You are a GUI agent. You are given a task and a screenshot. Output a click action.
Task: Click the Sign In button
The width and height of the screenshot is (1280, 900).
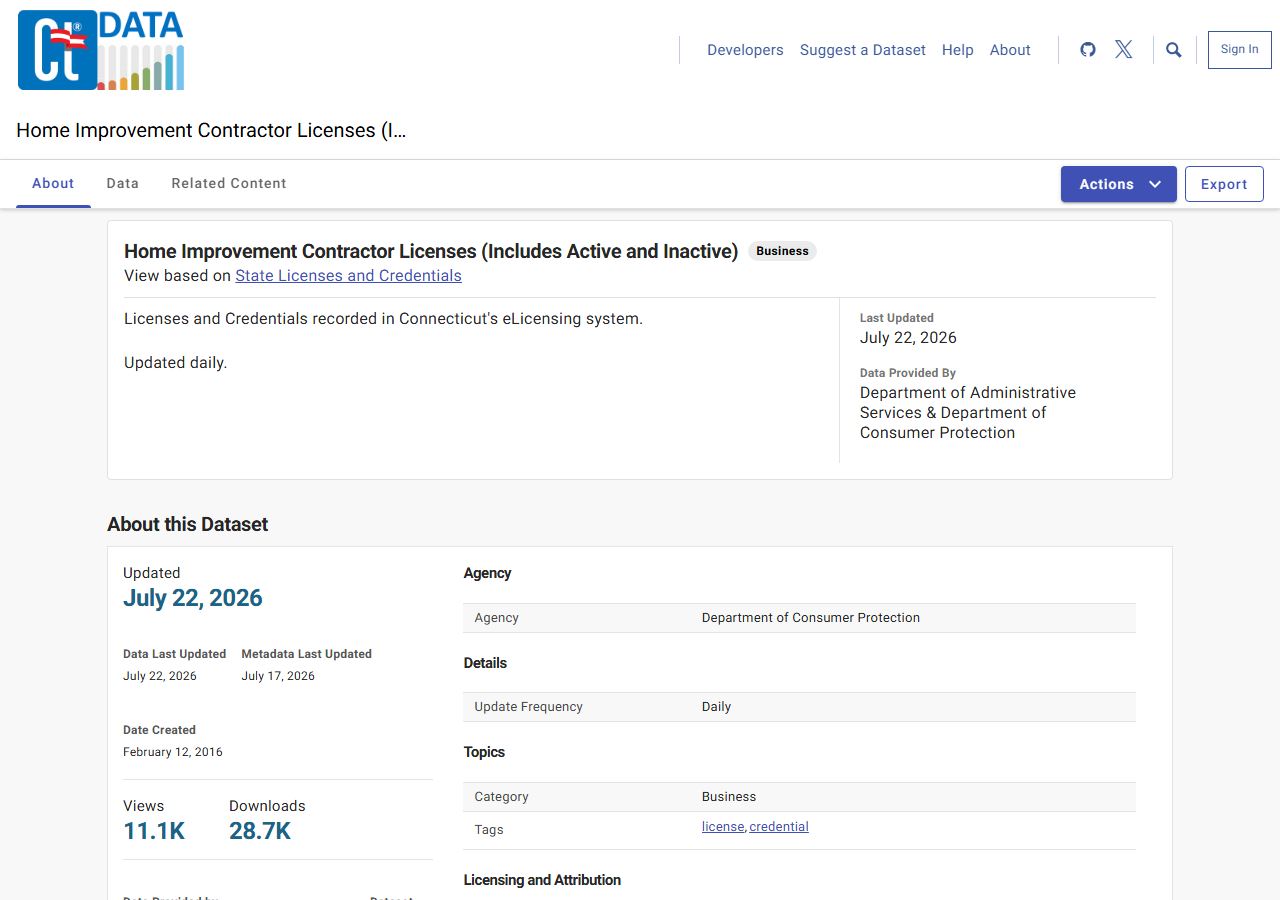click(1240, 50)
